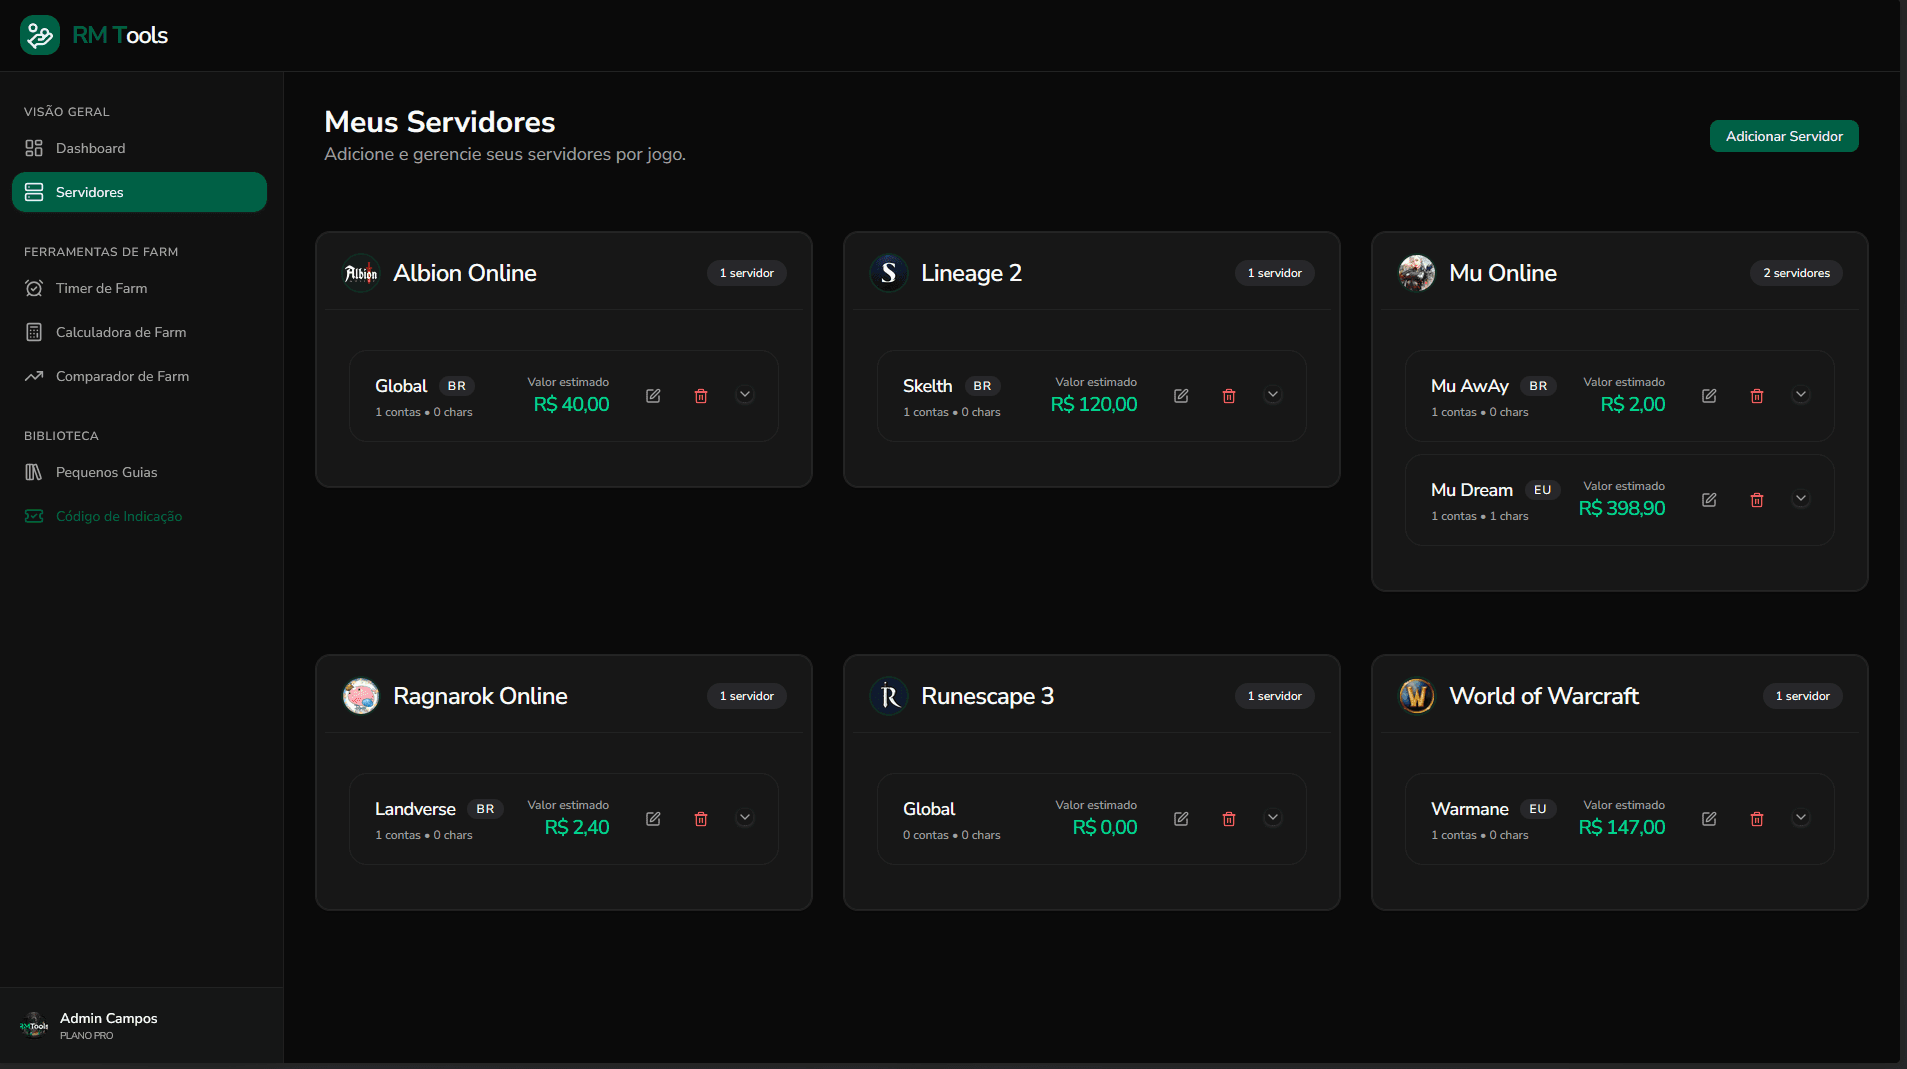
Task: Delete the Skelth server with trash icon
Action: [1229, 396]
